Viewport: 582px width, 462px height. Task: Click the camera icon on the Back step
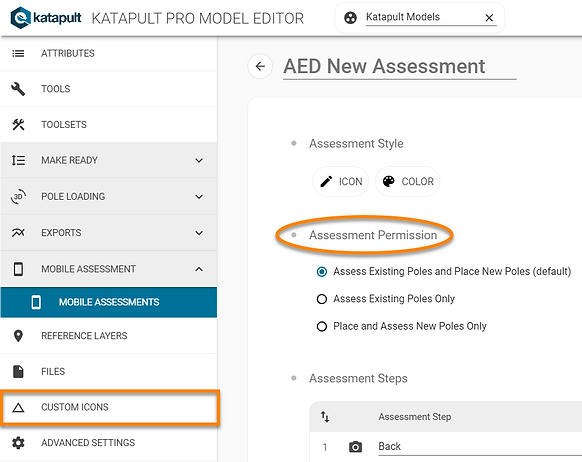[355, 447]
